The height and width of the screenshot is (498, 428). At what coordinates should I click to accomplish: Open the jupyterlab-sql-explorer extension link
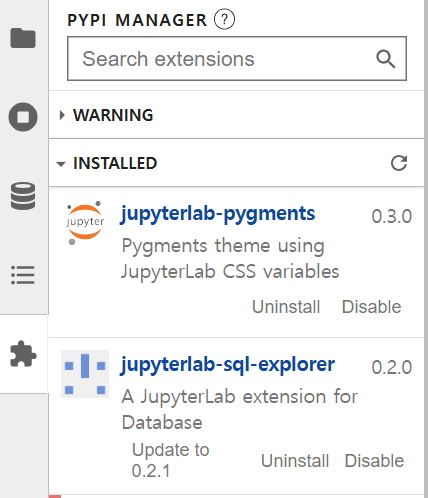point(228,365)
